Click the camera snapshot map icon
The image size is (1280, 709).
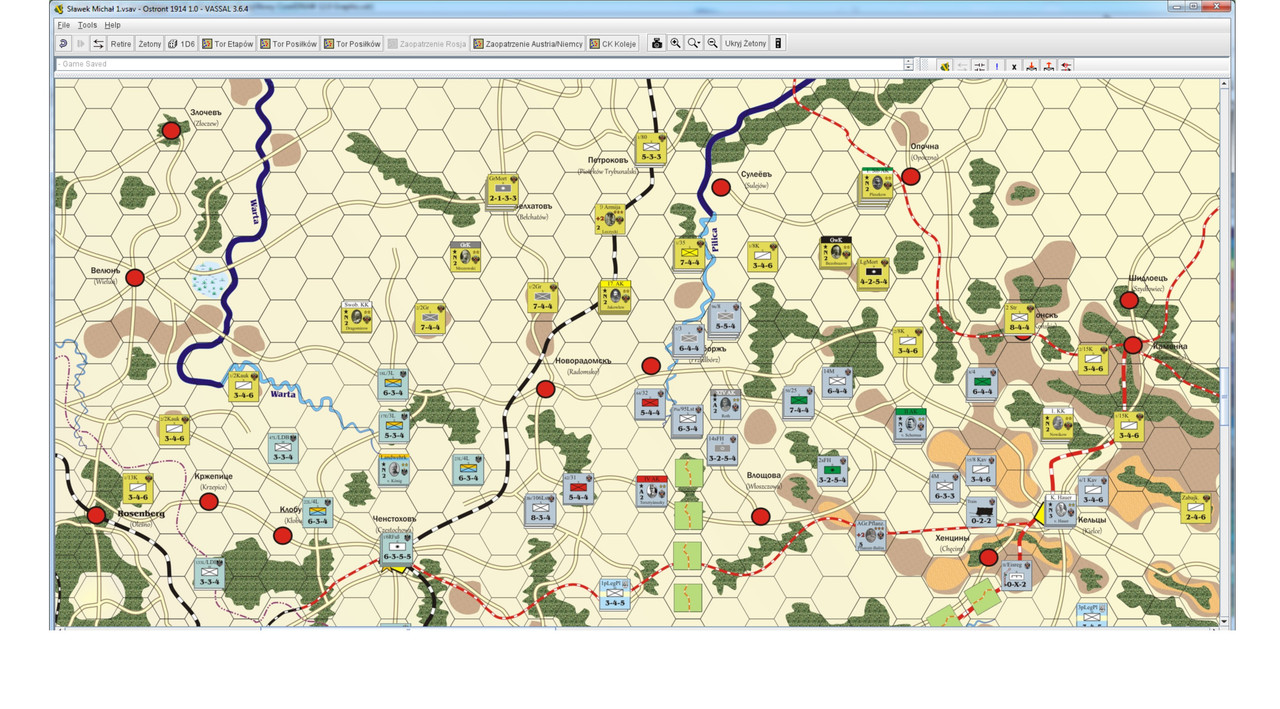point(657,44)
